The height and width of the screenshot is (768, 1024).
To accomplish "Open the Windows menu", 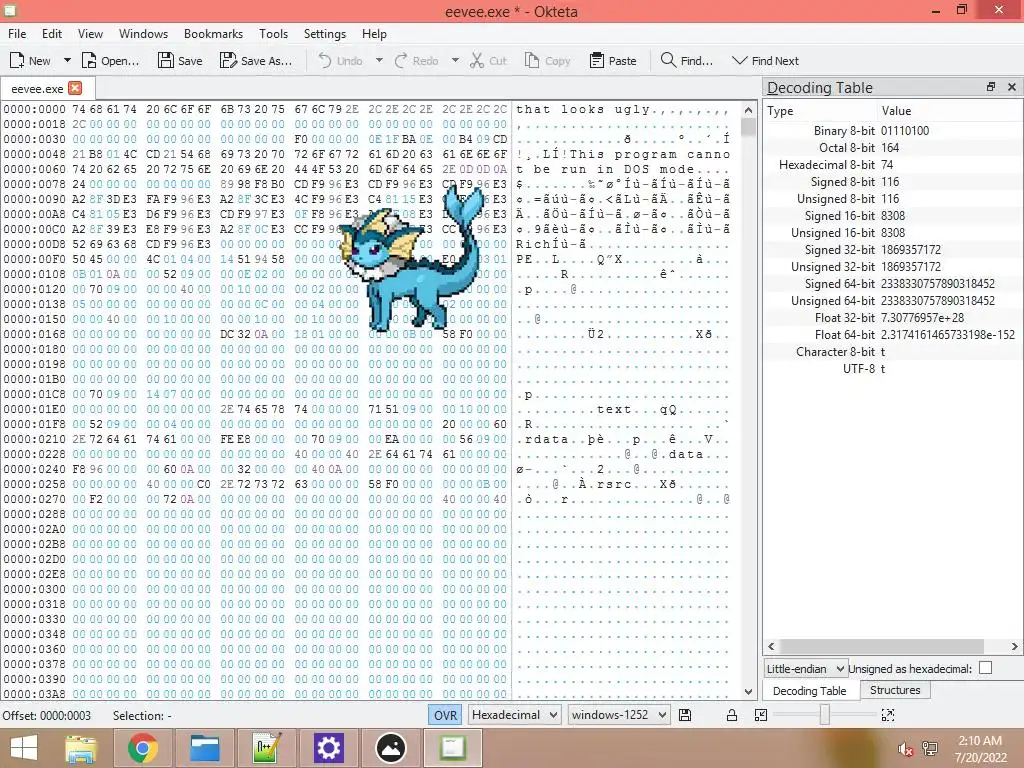I will [x=143, y=34].
